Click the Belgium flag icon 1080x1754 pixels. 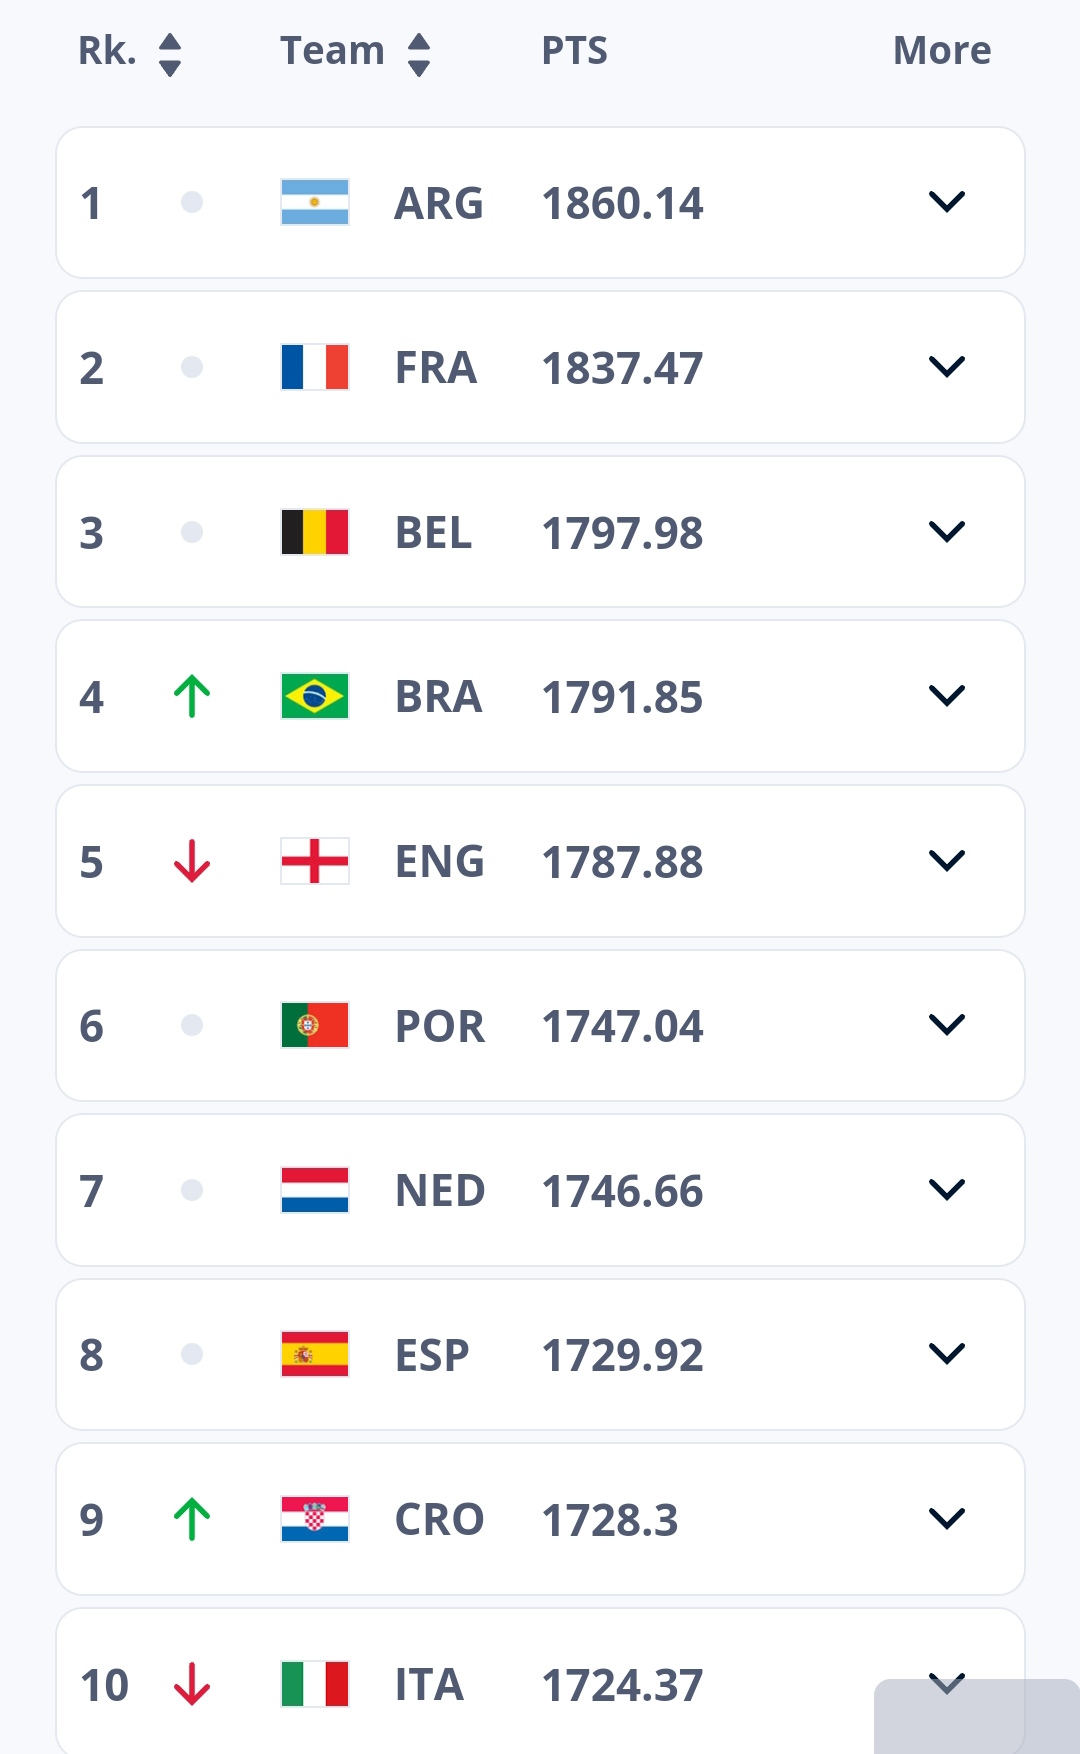point(315,532)
